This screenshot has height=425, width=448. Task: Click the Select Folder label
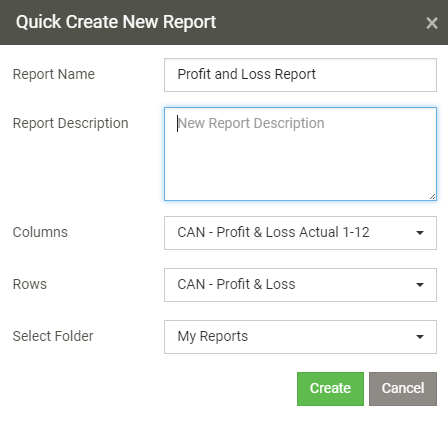tap(53, 336)
